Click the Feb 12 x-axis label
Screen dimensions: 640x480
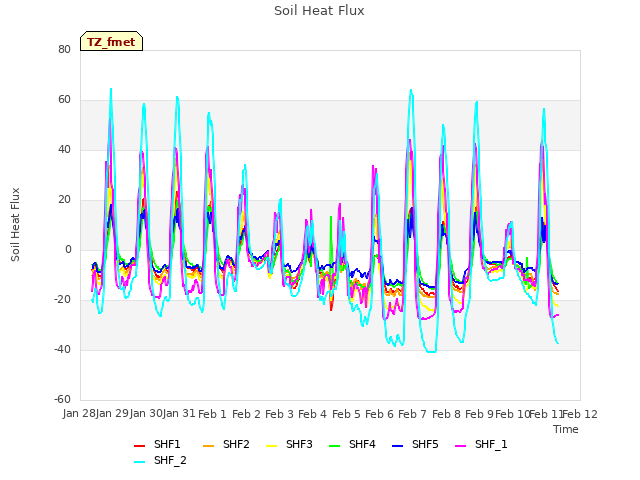tap(580, 414)
